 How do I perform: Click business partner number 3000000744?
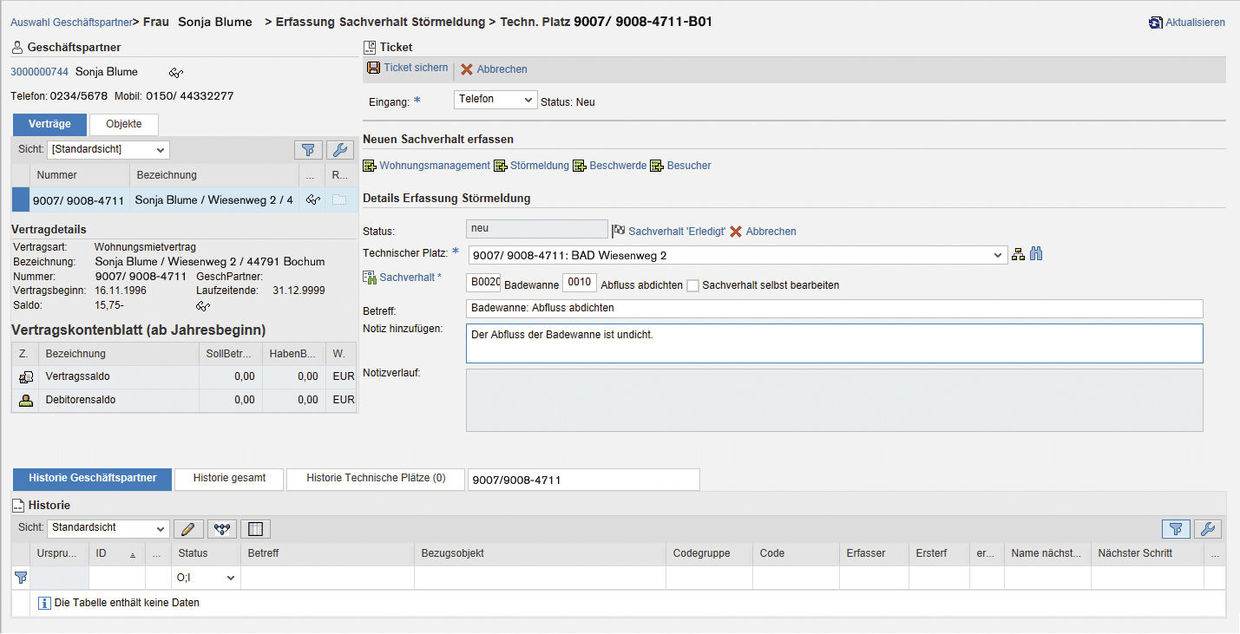[39, 72]
